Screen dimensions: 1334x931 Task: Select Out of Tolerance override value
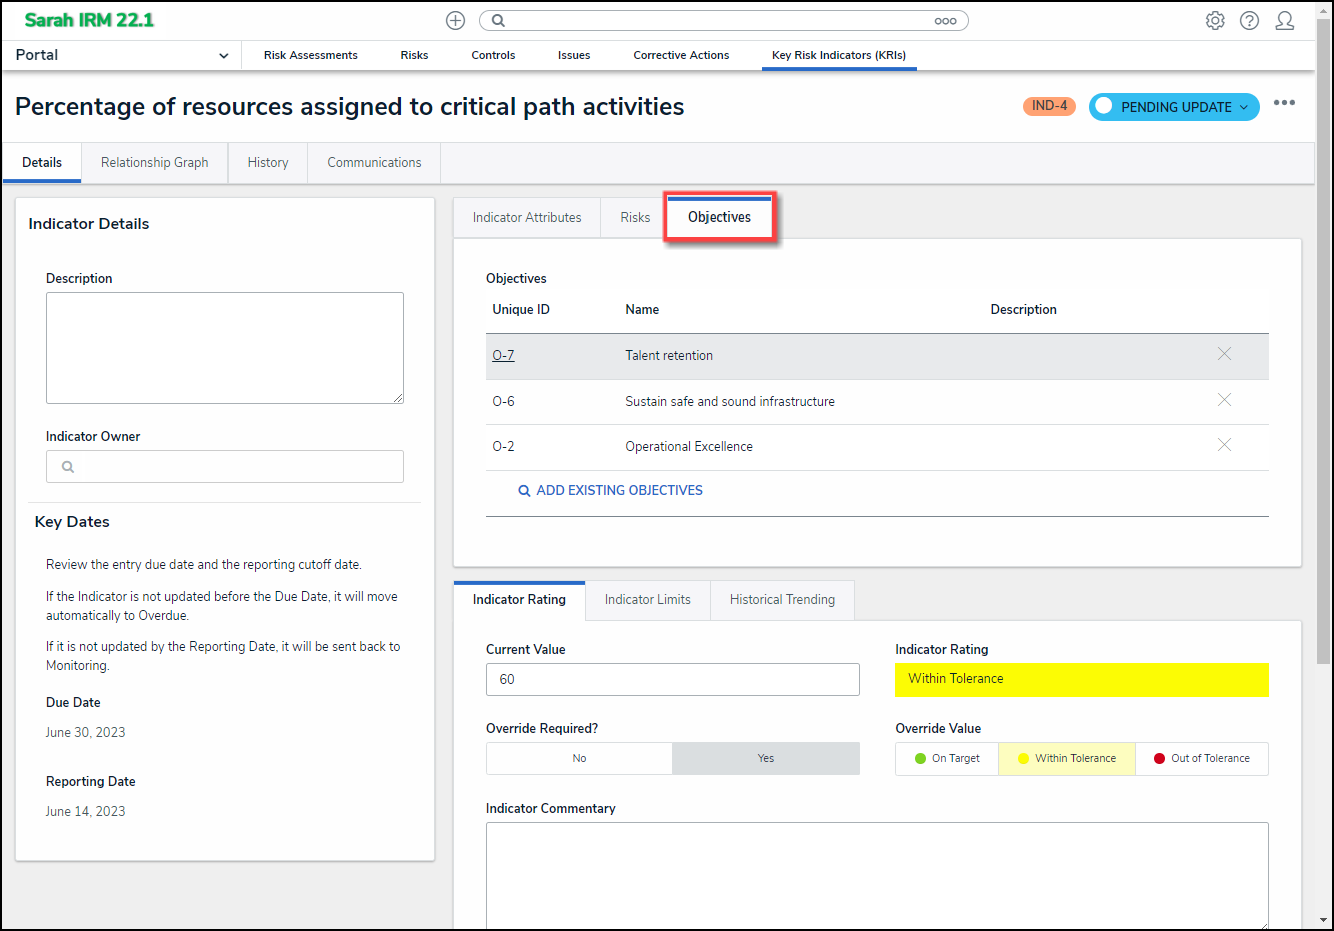point(1201,758)
